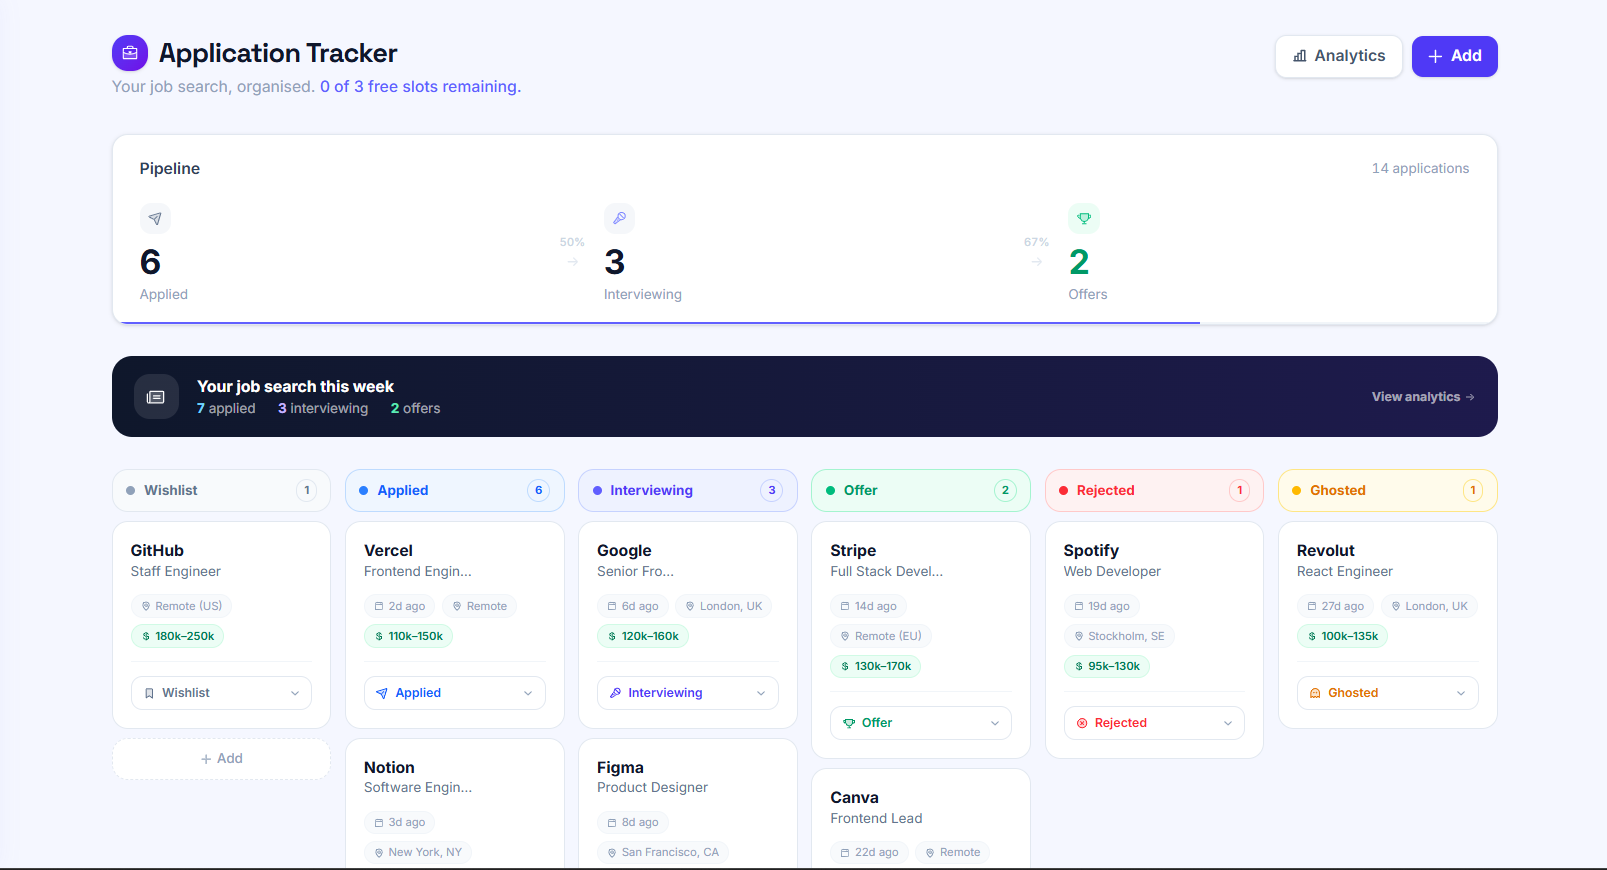Select the Interviewing column header
1607x870 pixels.
click(688, 490)
